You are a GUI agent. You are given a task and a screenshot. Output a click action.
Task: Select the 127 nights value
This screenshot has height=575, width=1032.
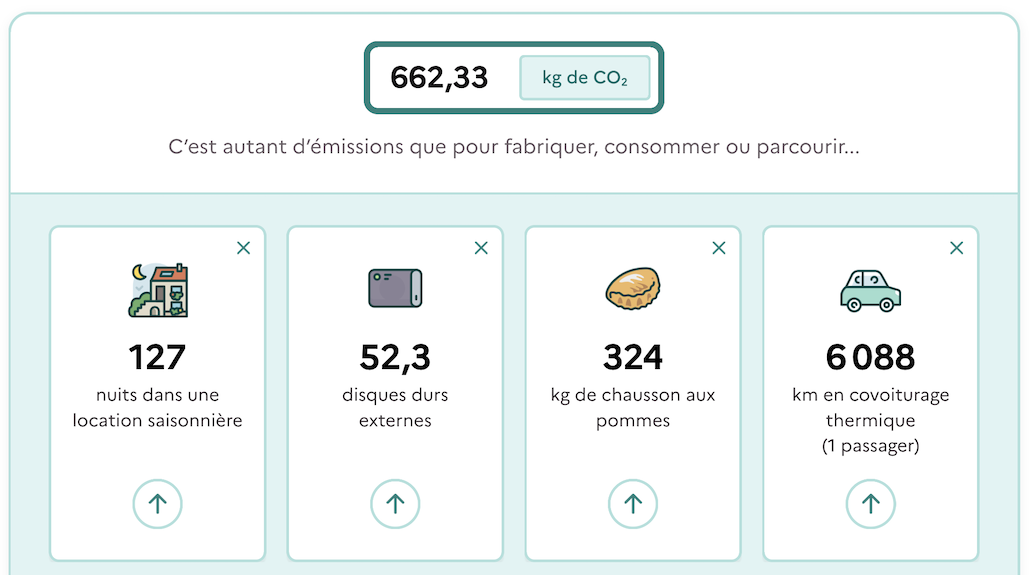point(158,357)
